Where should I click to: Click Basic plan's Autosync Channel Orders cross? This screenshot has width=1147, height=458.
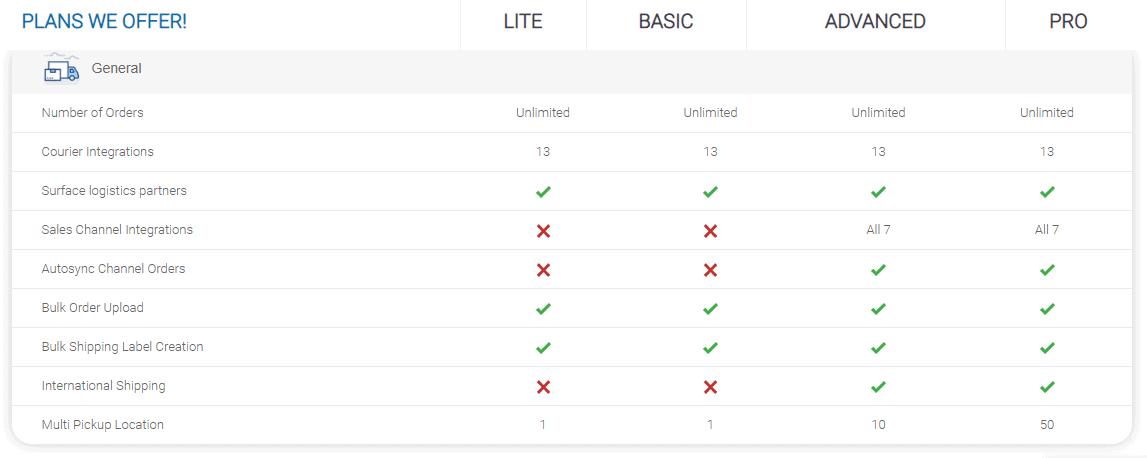(x=710, y=270)
